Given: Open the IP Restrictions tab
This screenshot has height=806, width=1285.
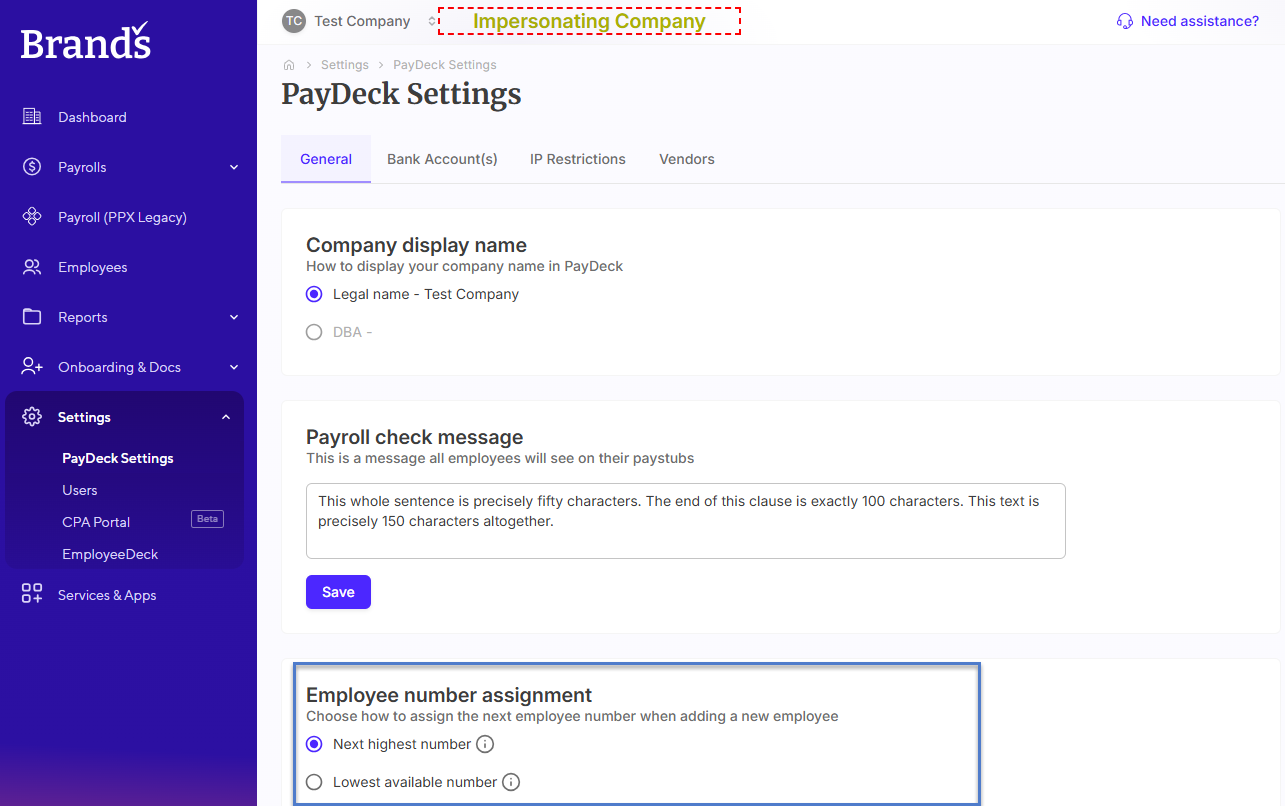Looking at the screenshot, I should [578, 159].
